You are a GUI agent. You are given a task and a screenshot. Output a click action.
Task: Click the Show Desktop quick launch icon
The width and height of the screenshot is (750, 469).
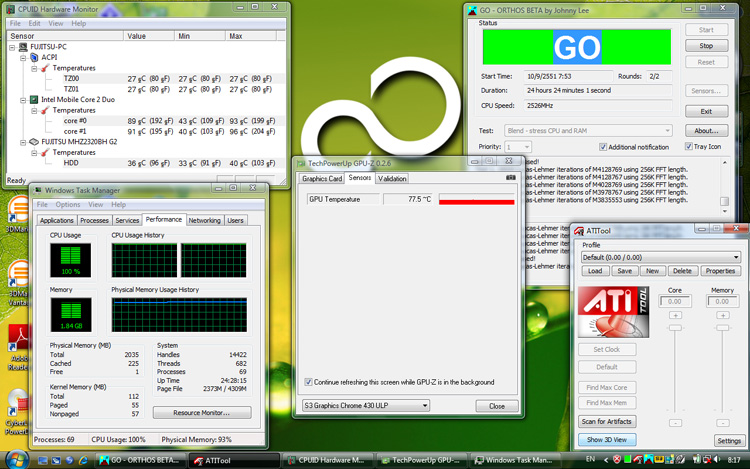pyautogui.click(x=43, y=460)
